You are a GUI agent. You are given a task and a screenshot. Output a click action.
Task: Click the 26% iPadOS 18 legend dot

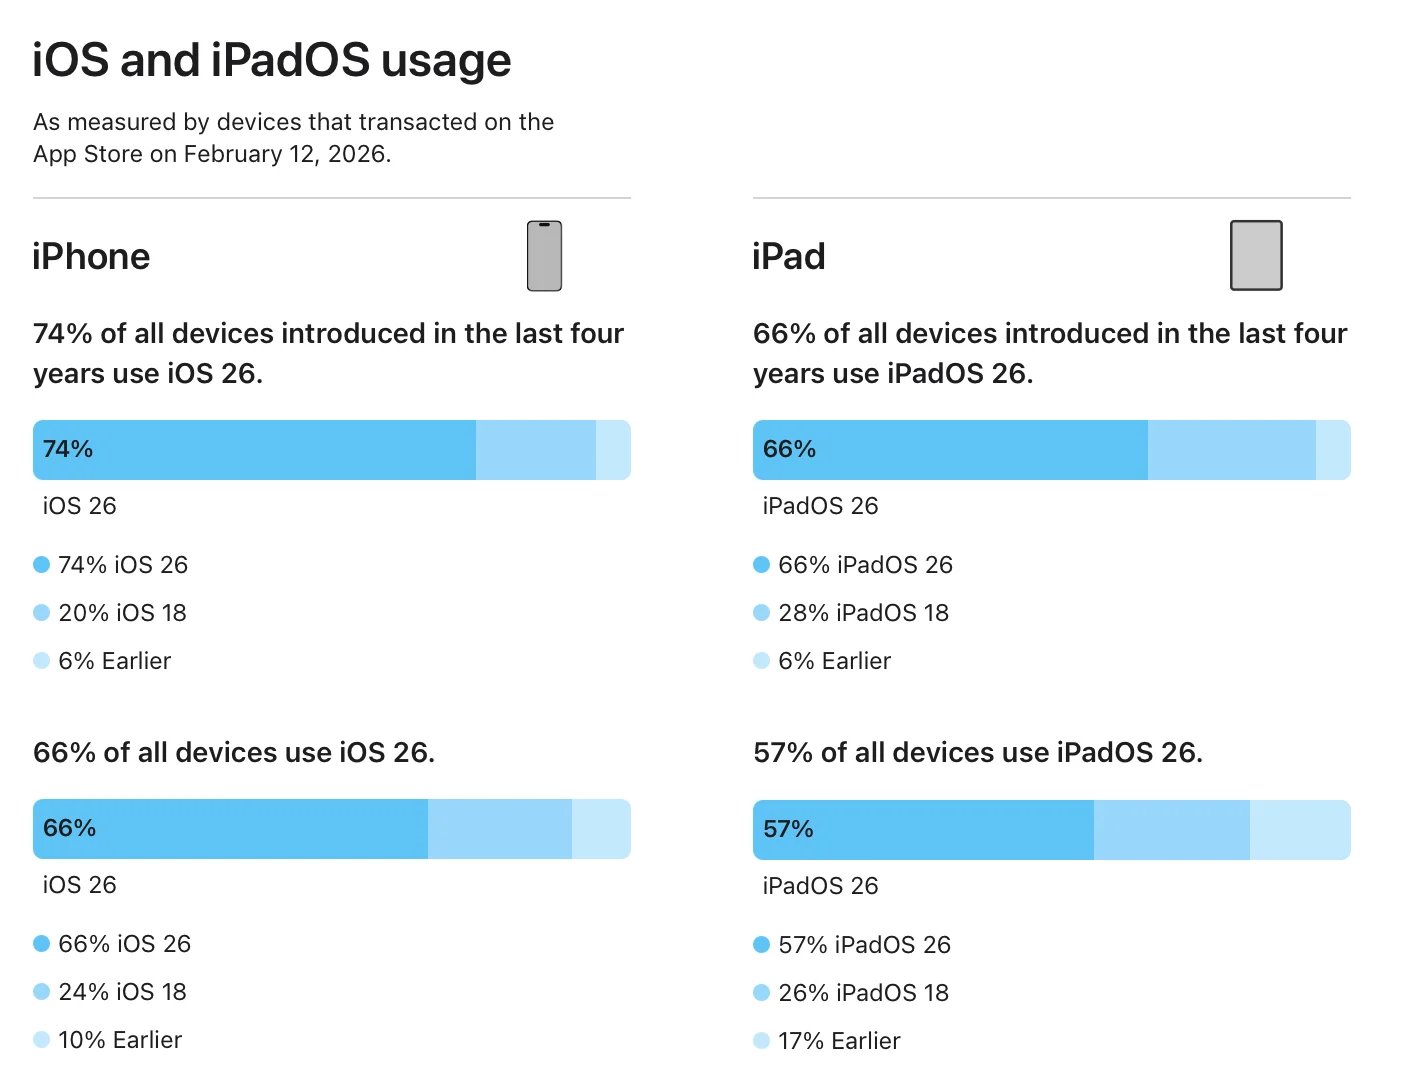pos(762,993)
